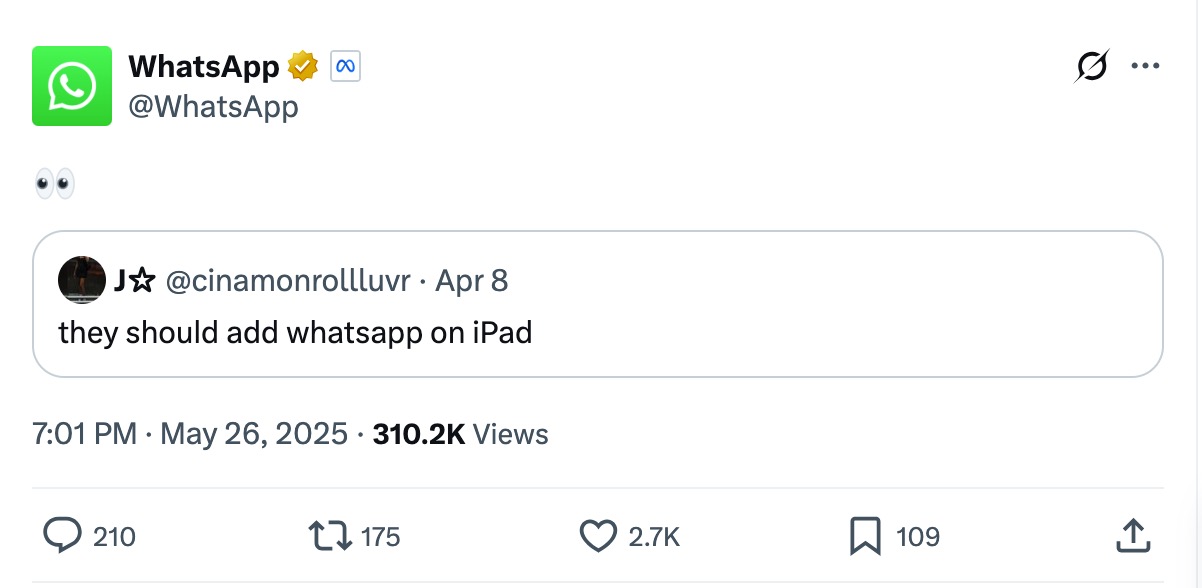Click the Apr 8 timestamp on quoted tweet
This screenshot has width=1202, height=588.
click(472, 281)
